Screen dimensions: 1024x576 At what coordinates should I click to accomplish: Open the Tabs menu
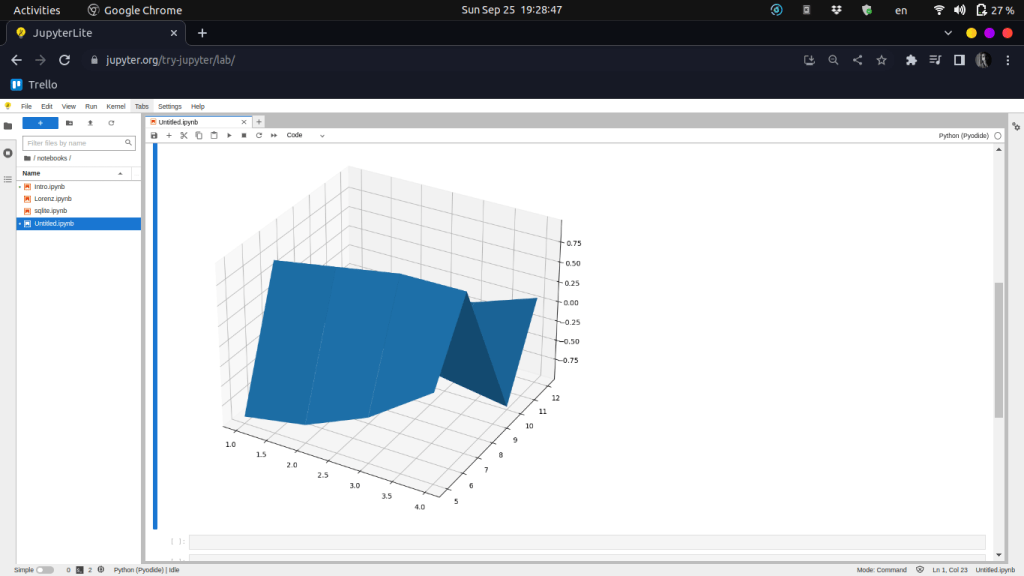142,106
